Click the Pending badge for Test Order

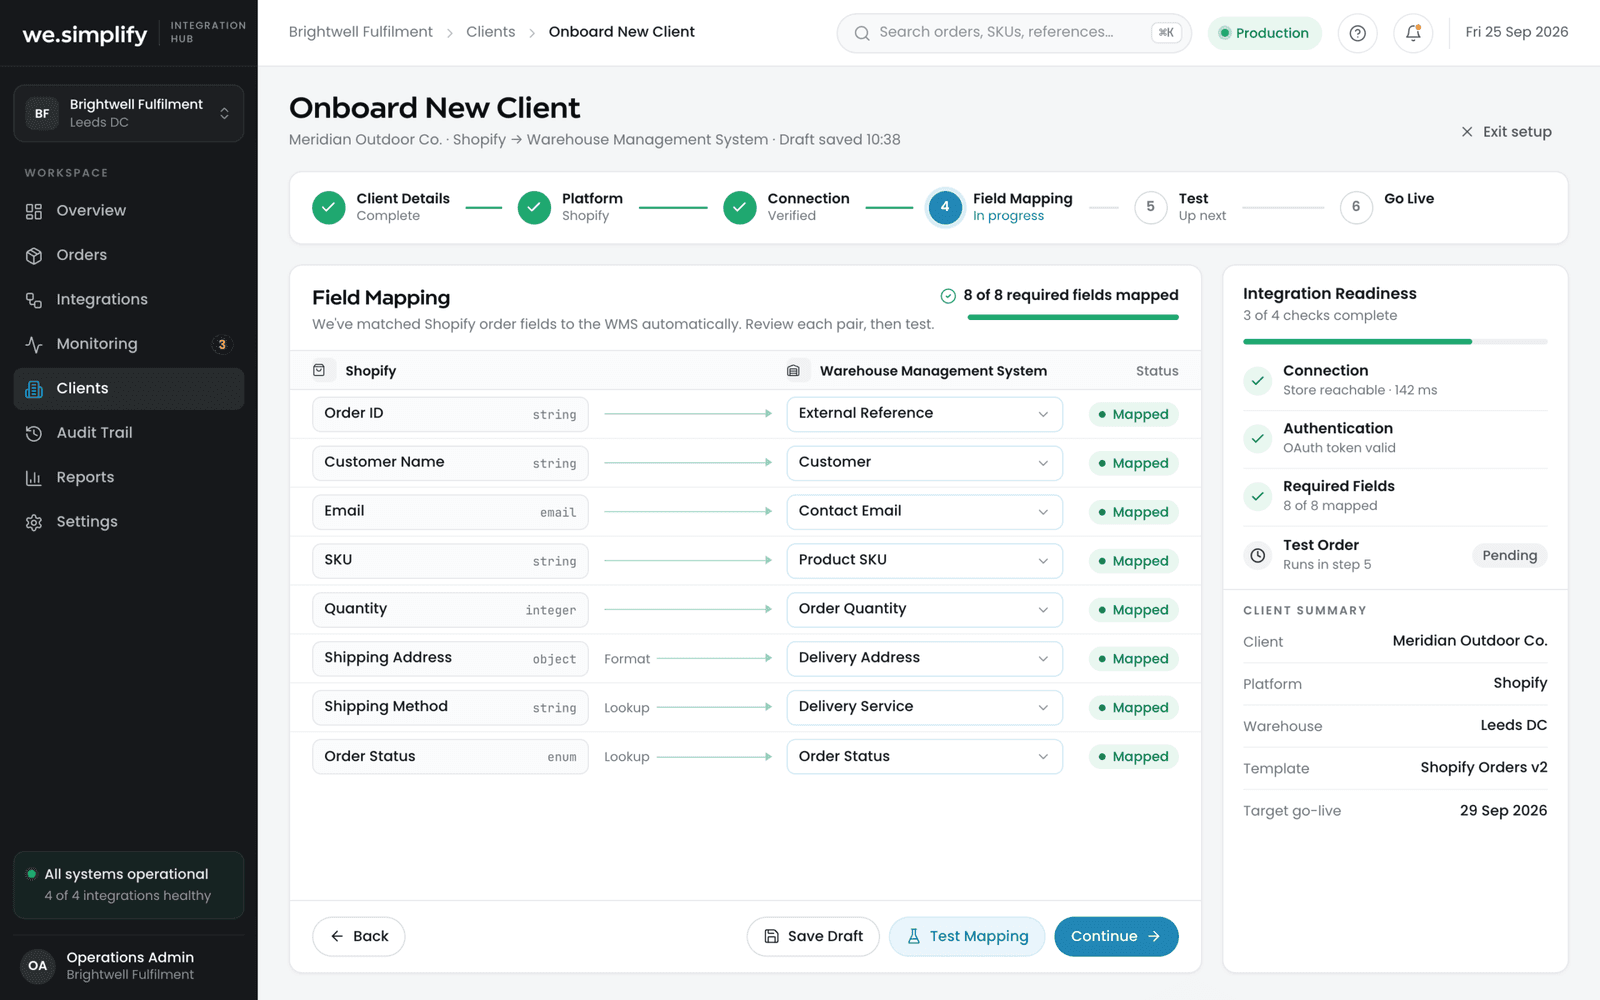pos(1510,556)
